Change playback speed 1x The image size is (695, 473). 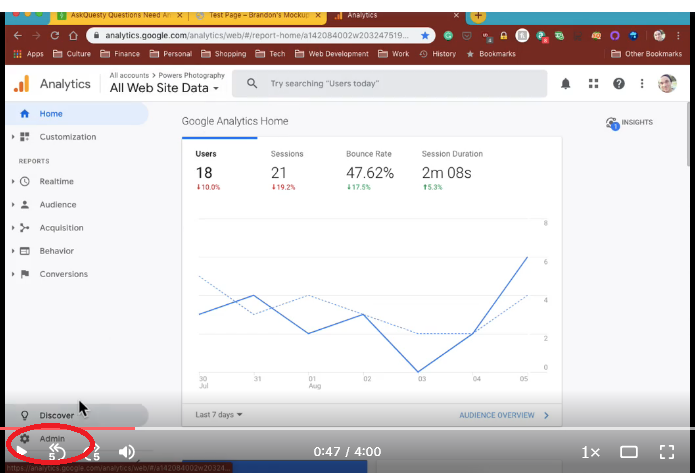point(590,452)
